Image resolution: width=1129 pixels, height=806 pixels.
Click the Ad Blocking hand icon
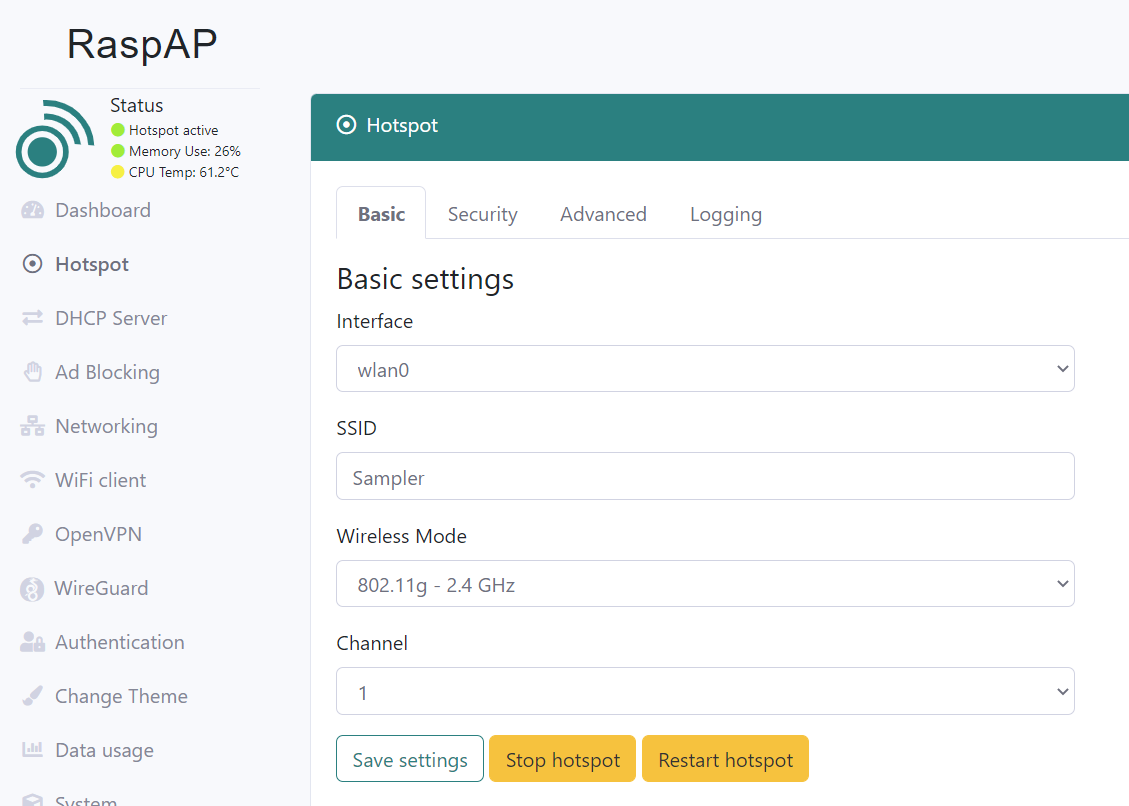pyautogui.click(x=32, y=372)
